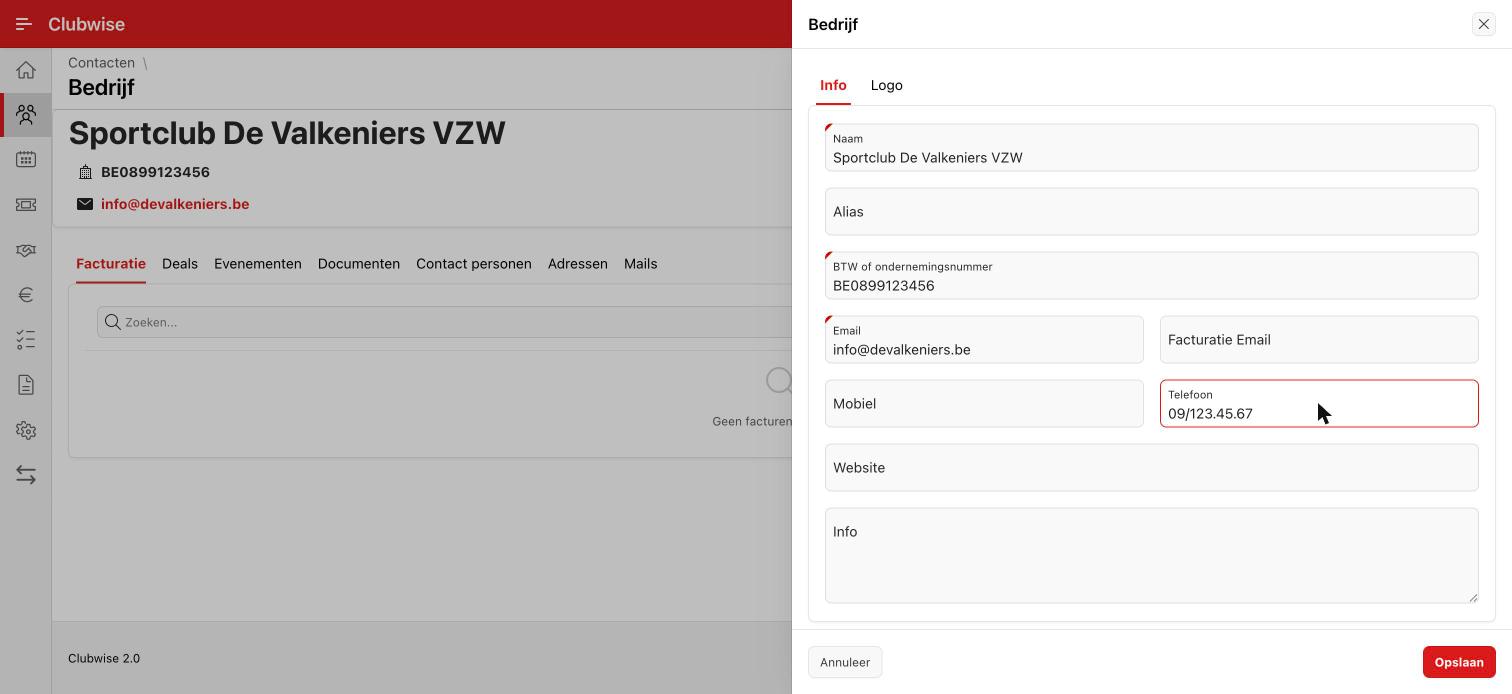
Task: Click the Geen facturen message
Action: (x=752, y=421)
